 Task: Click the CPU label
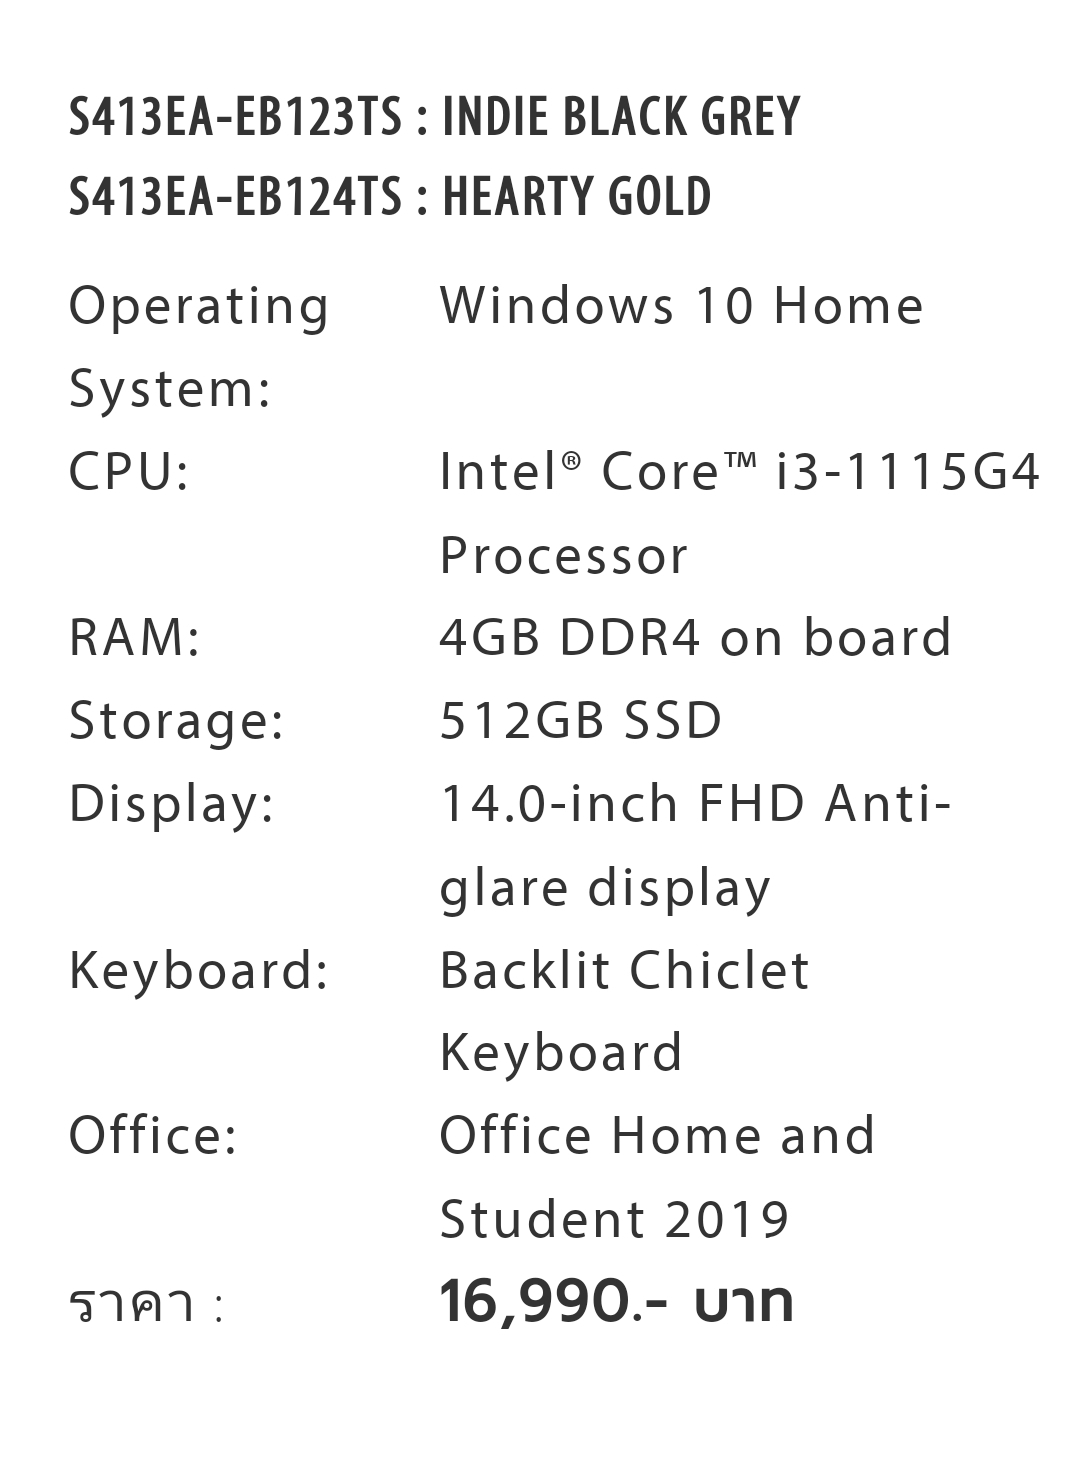(129, 471)
